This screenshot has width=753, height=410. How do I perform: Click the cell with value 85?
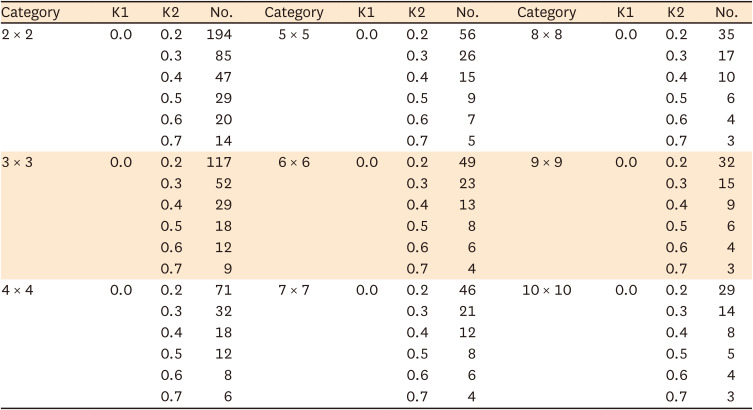coord(224,56)
